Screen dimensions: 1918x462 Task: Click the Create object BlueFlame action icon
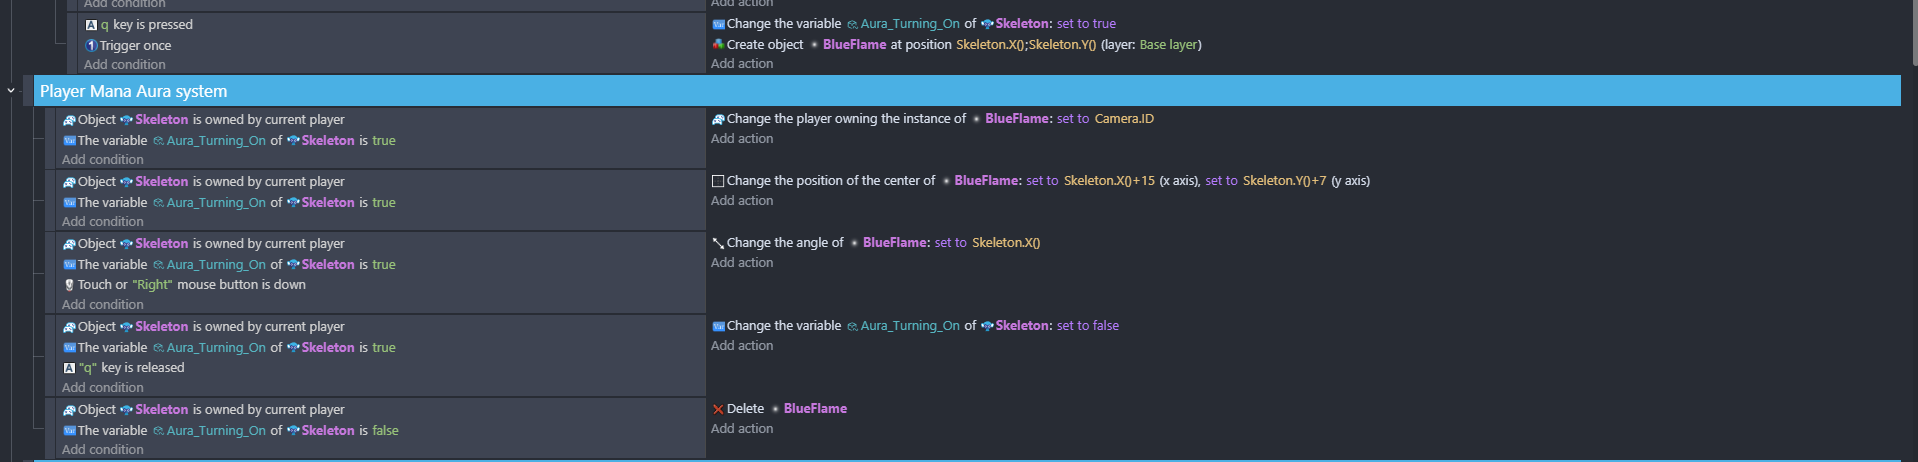coord(717,44)
